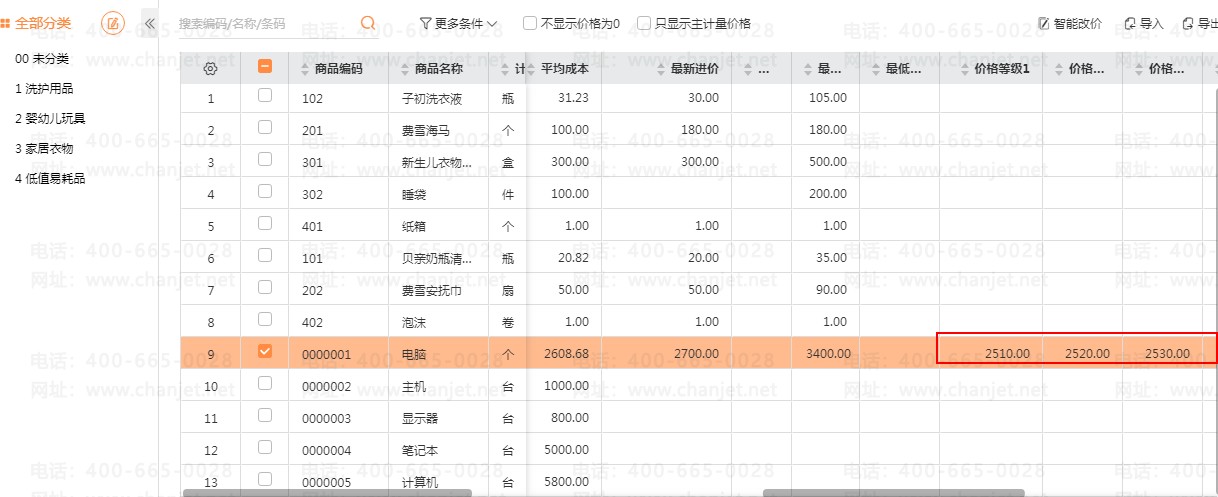Collapse the category sidebar with double-chevron

pos(149,23)
